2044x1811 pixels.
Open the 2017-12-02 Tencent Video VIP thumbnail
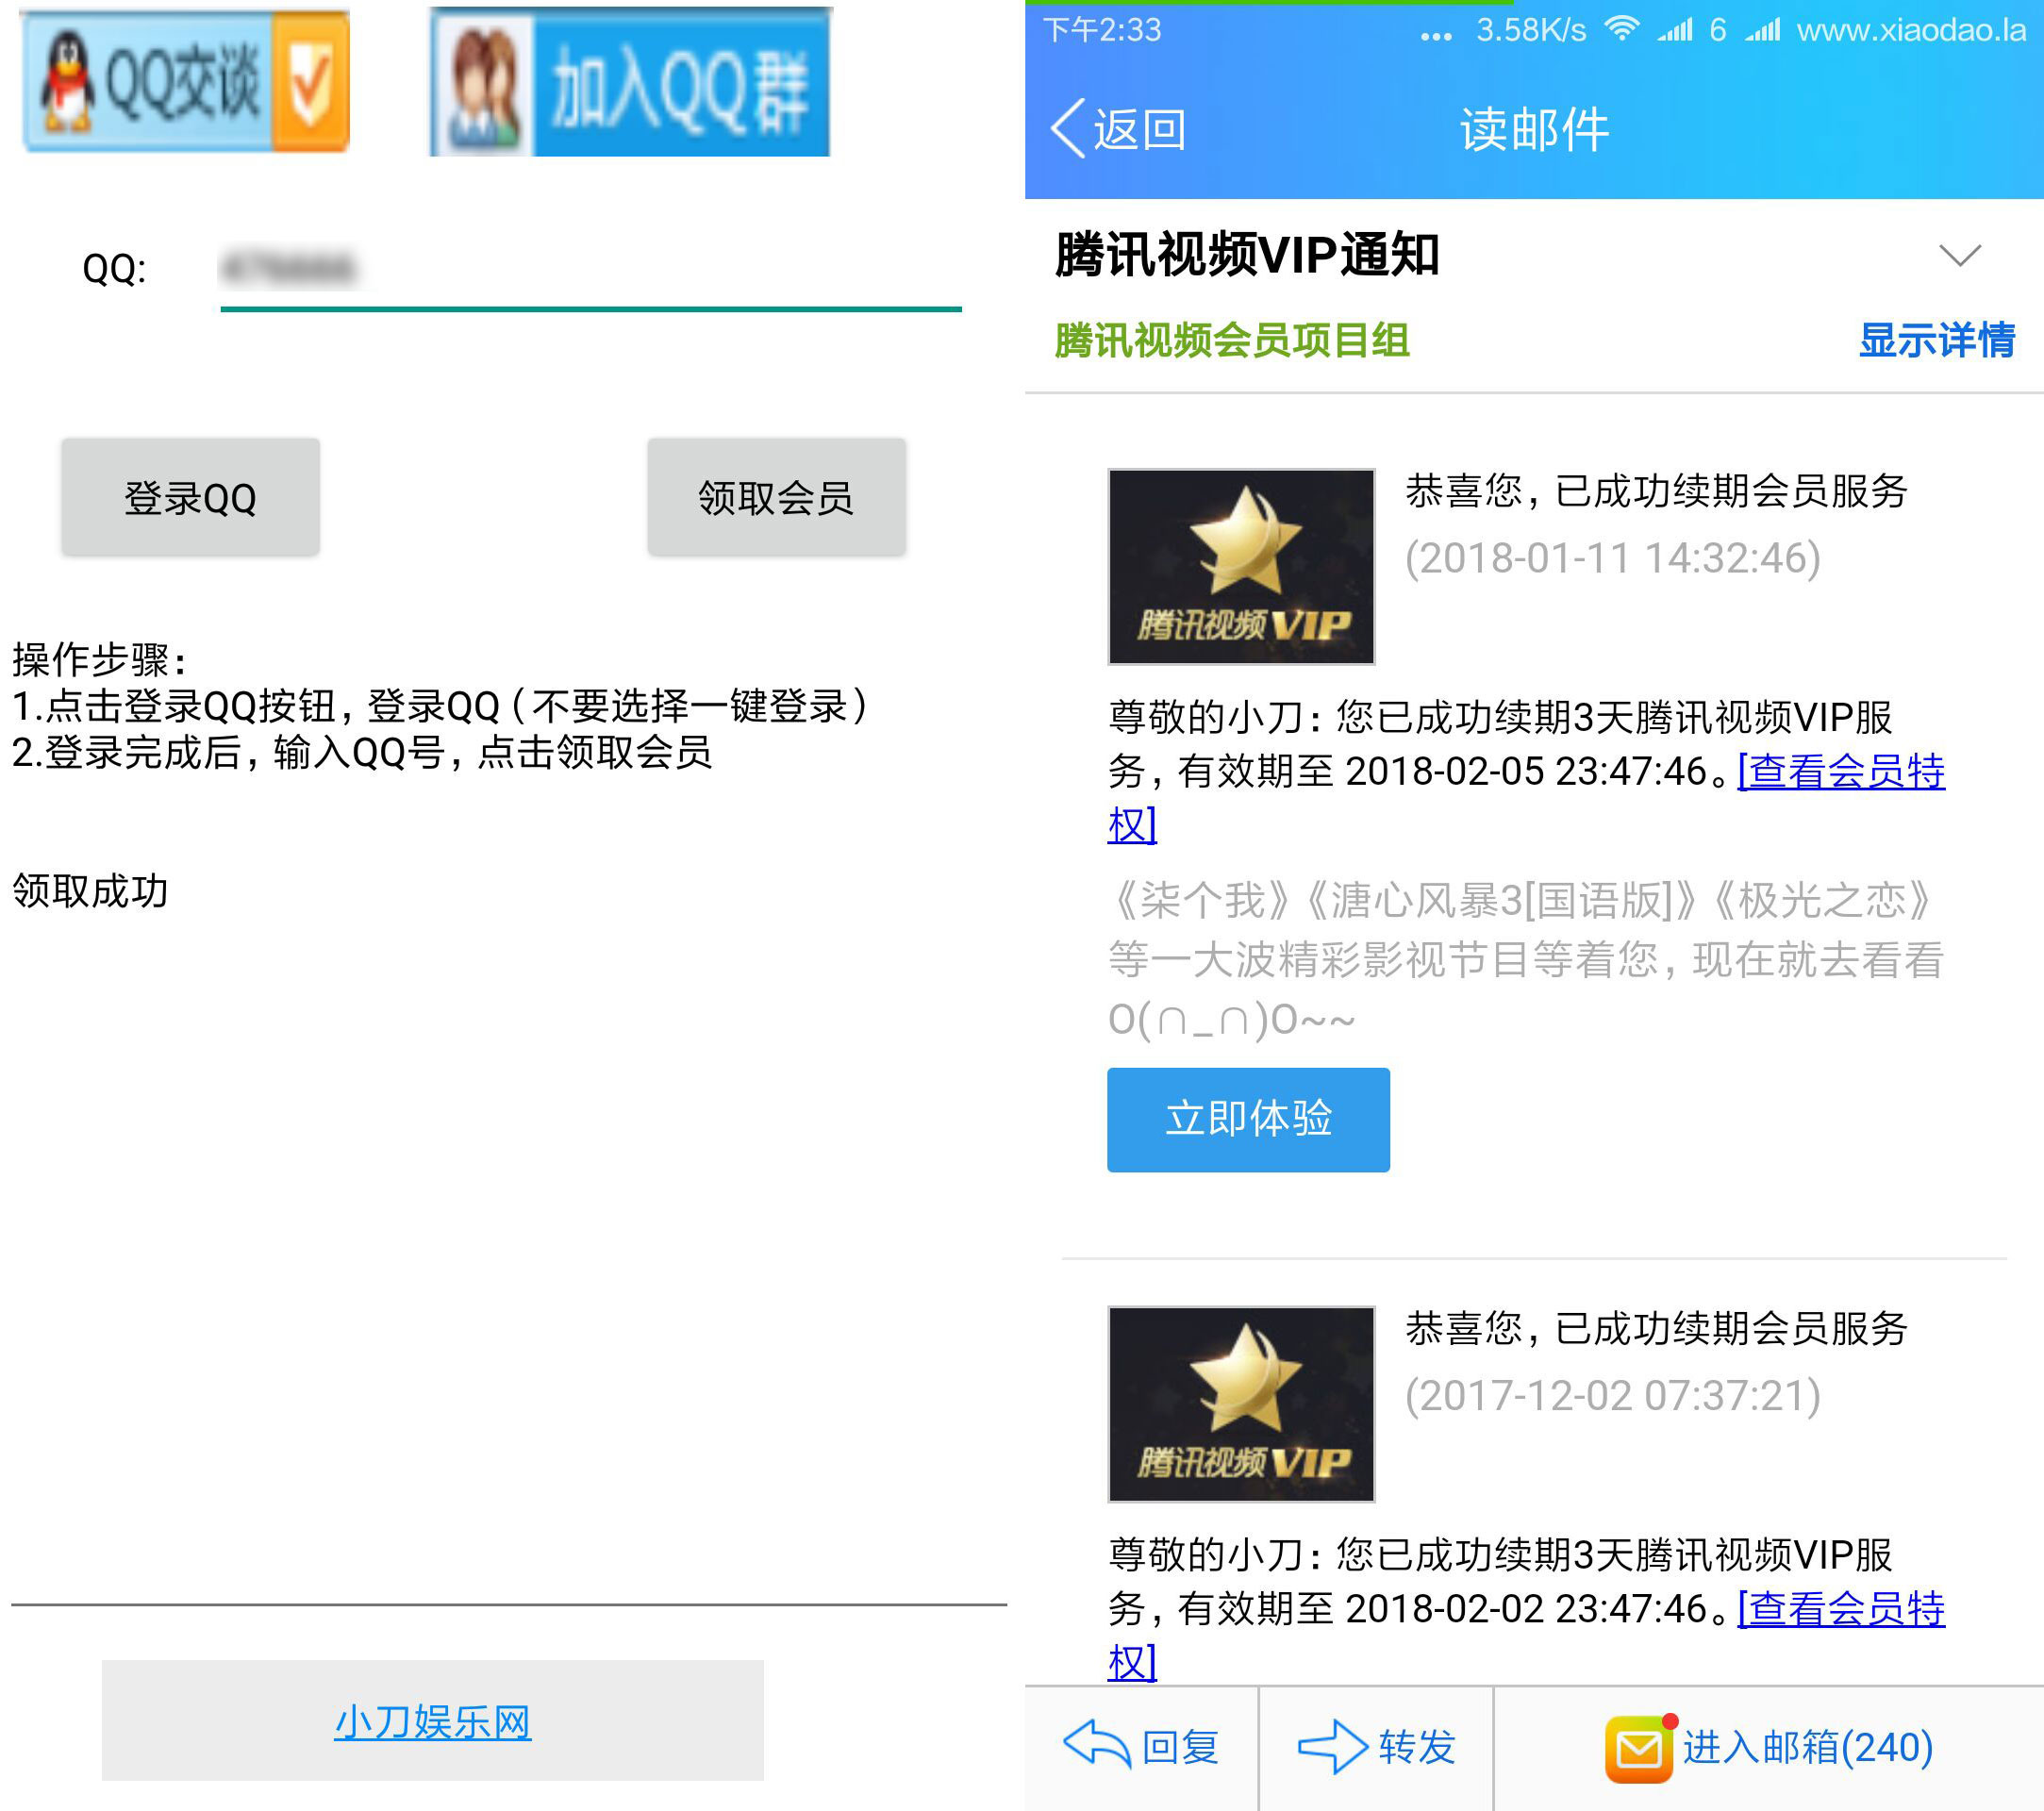(x=1241, y=1404)
